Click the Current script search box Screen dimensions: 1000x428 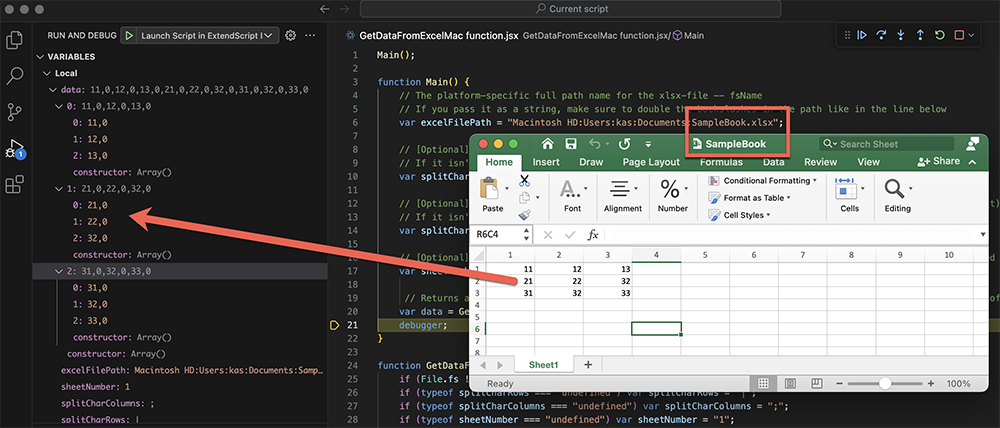tap(570, 9)
